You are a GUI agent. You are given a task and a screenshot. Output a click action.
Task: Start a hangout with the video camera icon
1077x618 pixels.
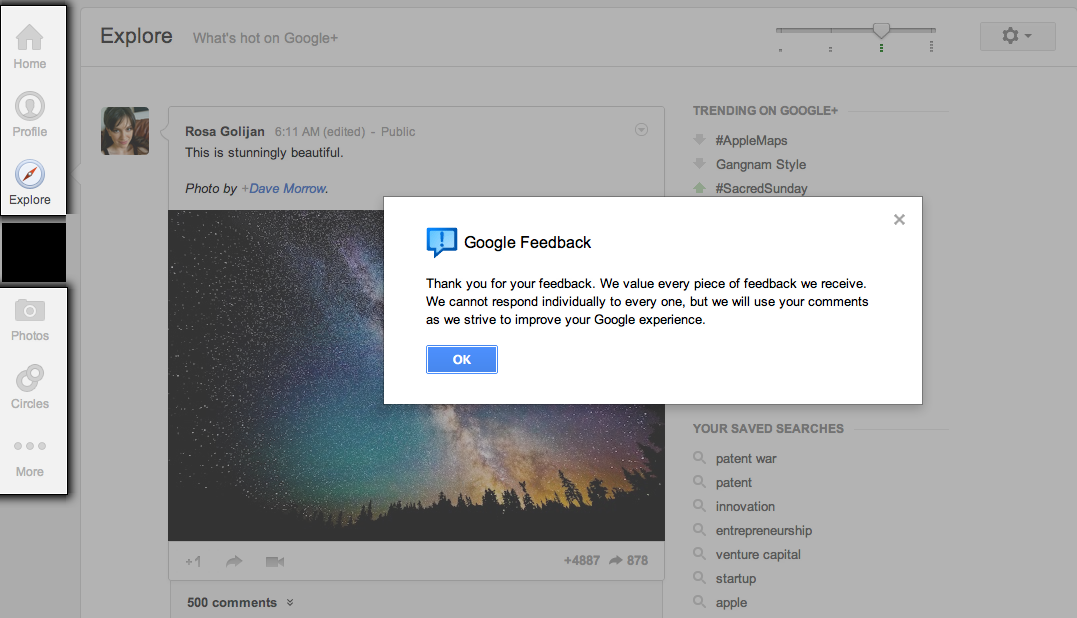coord(275,562)
